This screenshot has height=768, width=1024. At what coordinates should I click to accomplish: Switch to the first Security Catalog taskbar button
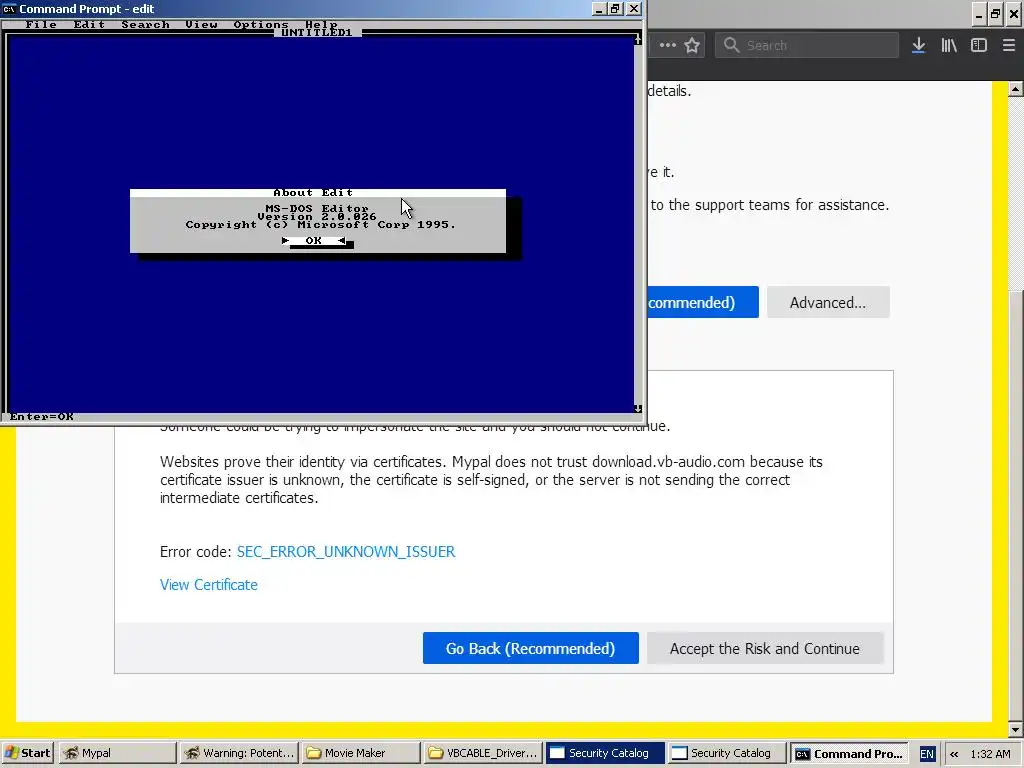click(x=605, y=753)
